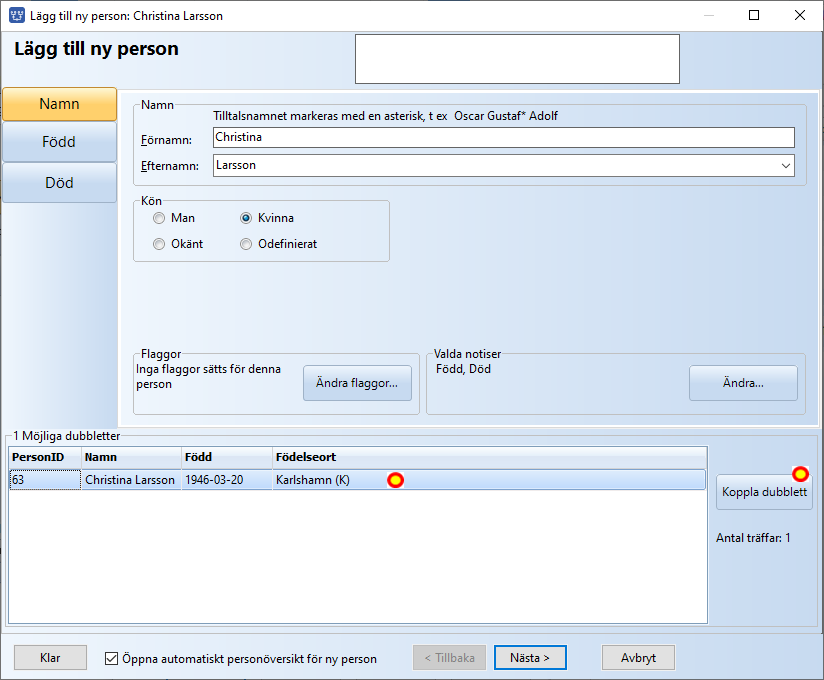
Task: Click the PersonID column header
Action: click(x=45, y=457)
